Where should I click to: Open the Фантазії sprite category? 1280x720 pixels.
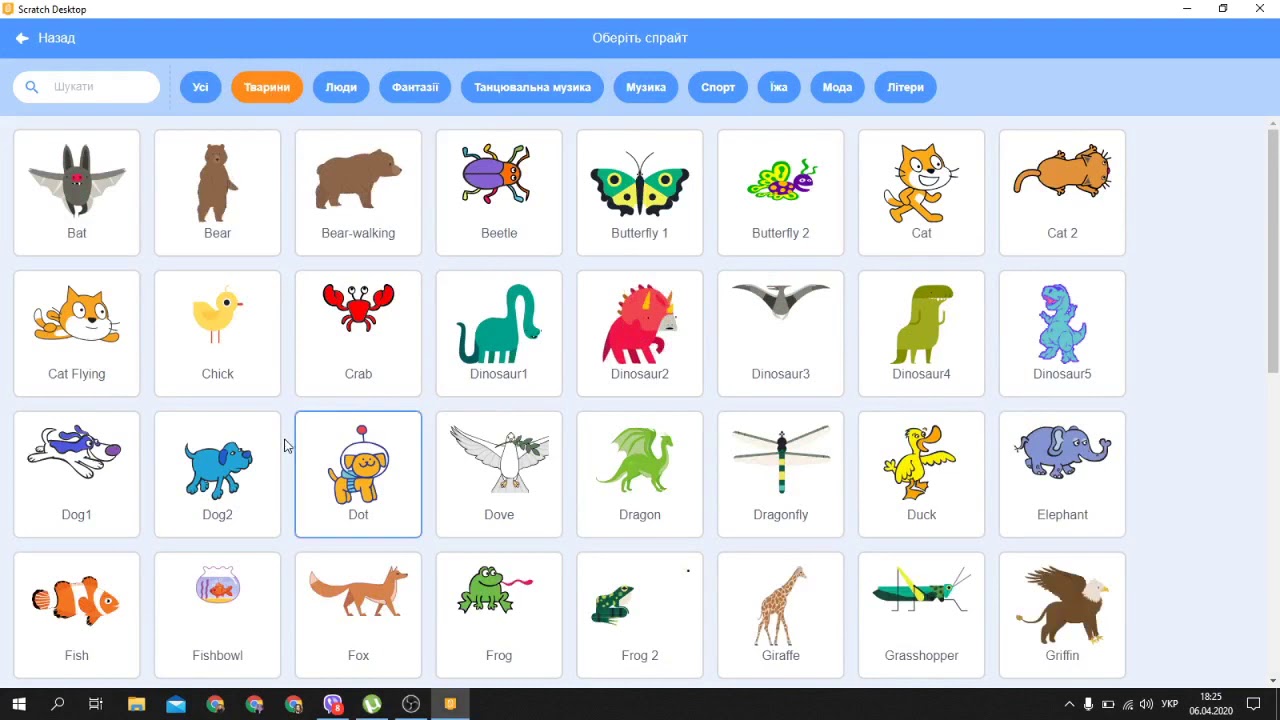pyautogui.click(x=415, y=87)
